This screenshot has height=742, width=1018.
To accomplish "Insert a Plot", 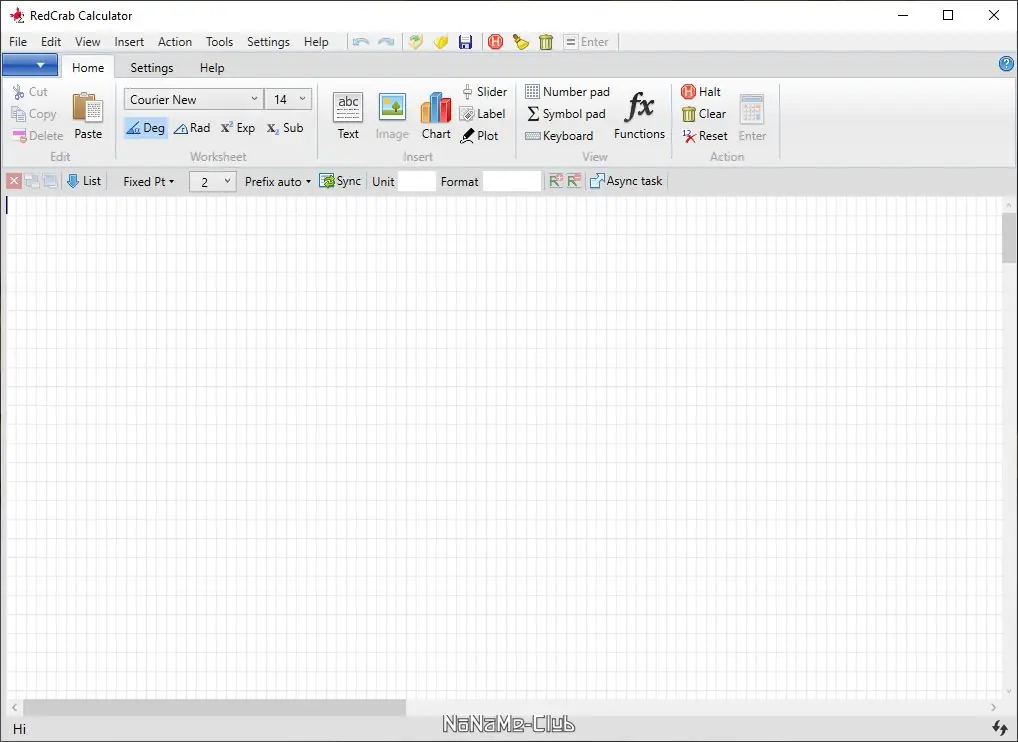I will click(479, 136).
